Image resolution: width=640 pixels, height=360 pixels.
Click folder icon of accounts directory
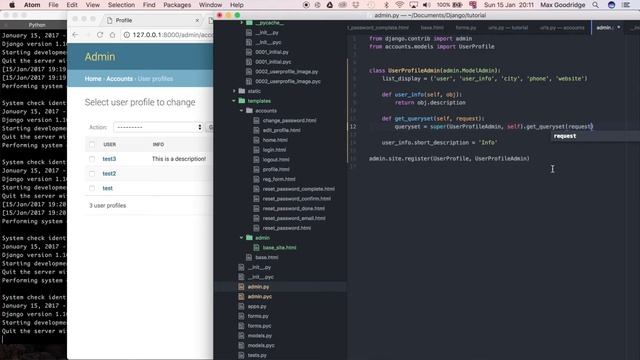click(x=249, y=111)
